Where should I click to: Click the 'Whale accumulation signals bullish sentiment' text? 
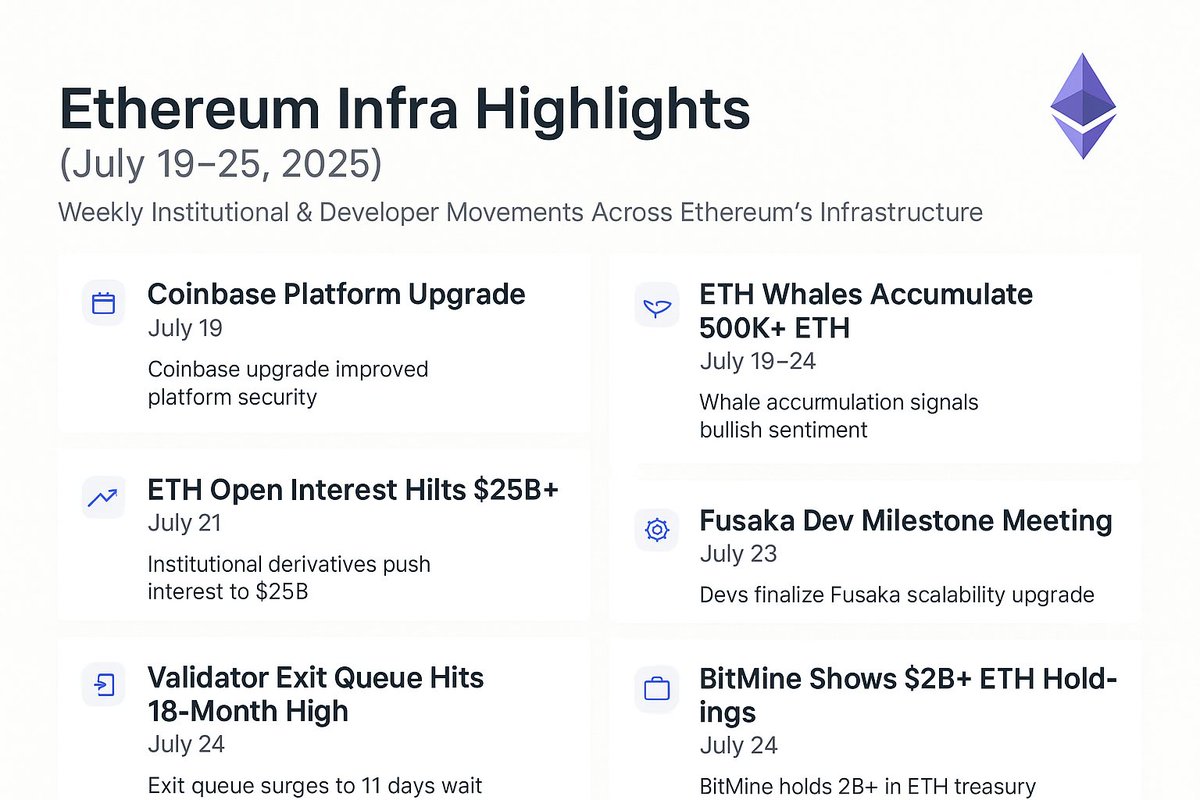pos(839,416)
